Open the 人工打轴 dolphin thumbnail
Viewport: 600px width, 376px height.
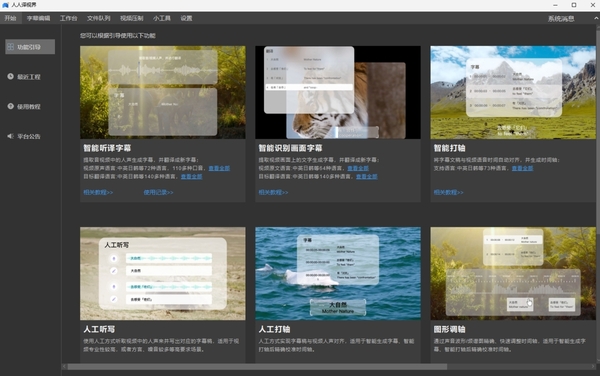tap(338, 273)
